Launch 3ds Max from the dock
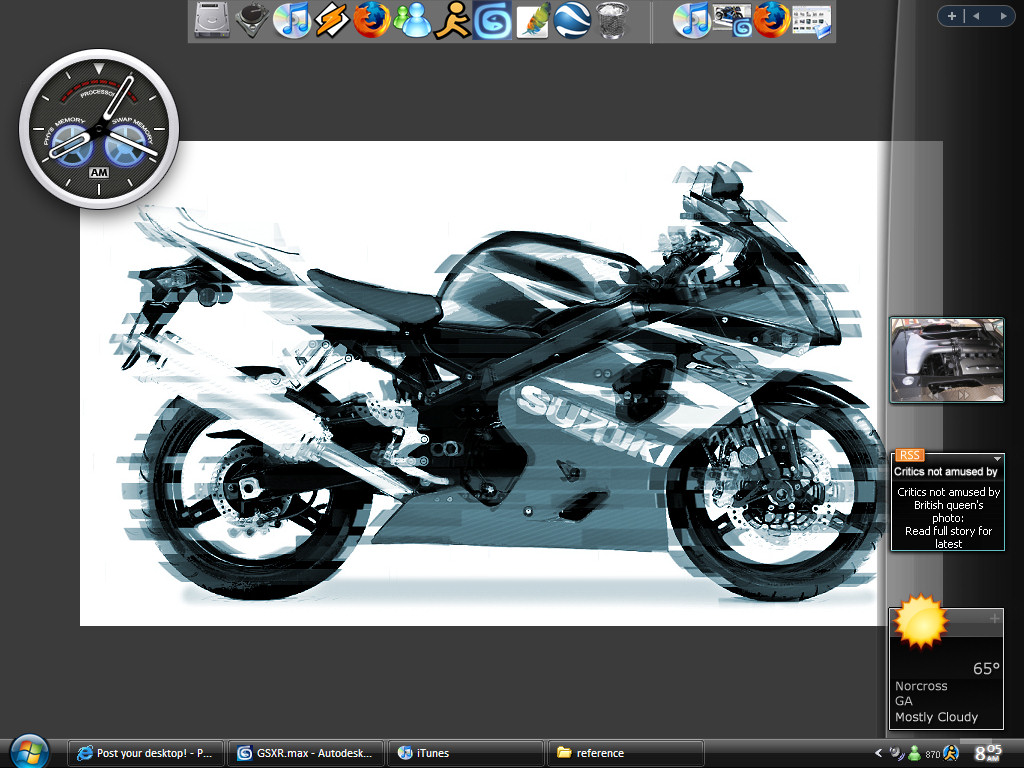Viewport: 1024px width, 768px height. 492,20
